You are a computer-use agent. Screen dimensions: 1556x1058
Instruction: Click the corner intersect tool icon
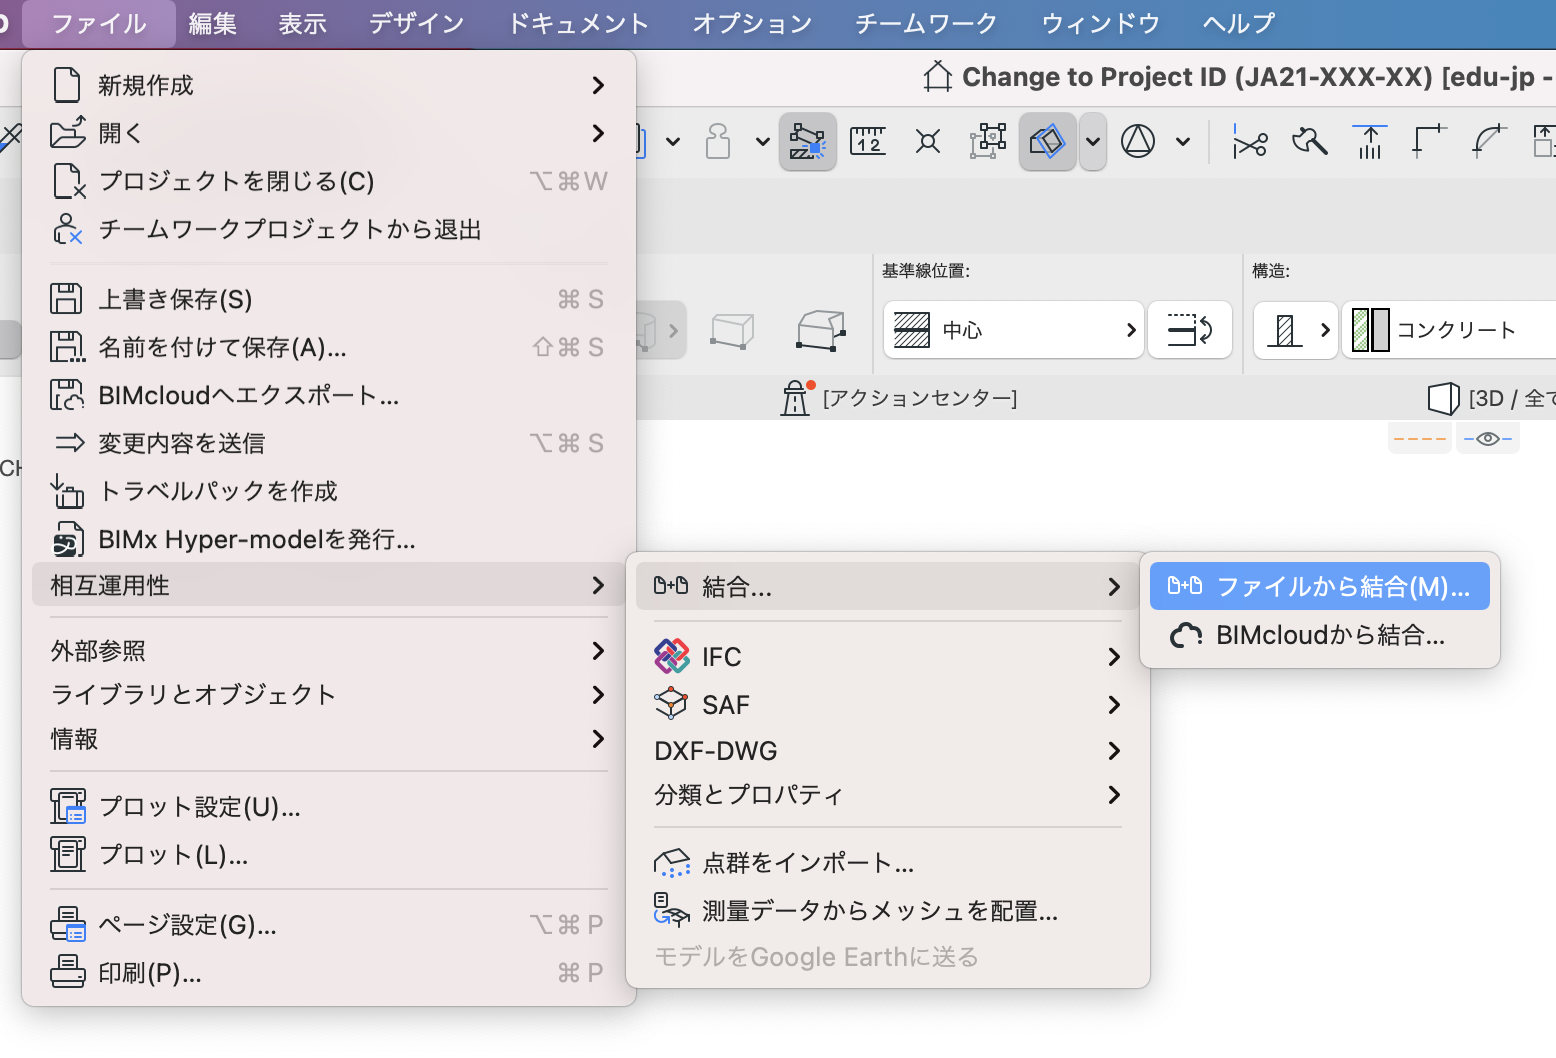[x=1430, y=141]
